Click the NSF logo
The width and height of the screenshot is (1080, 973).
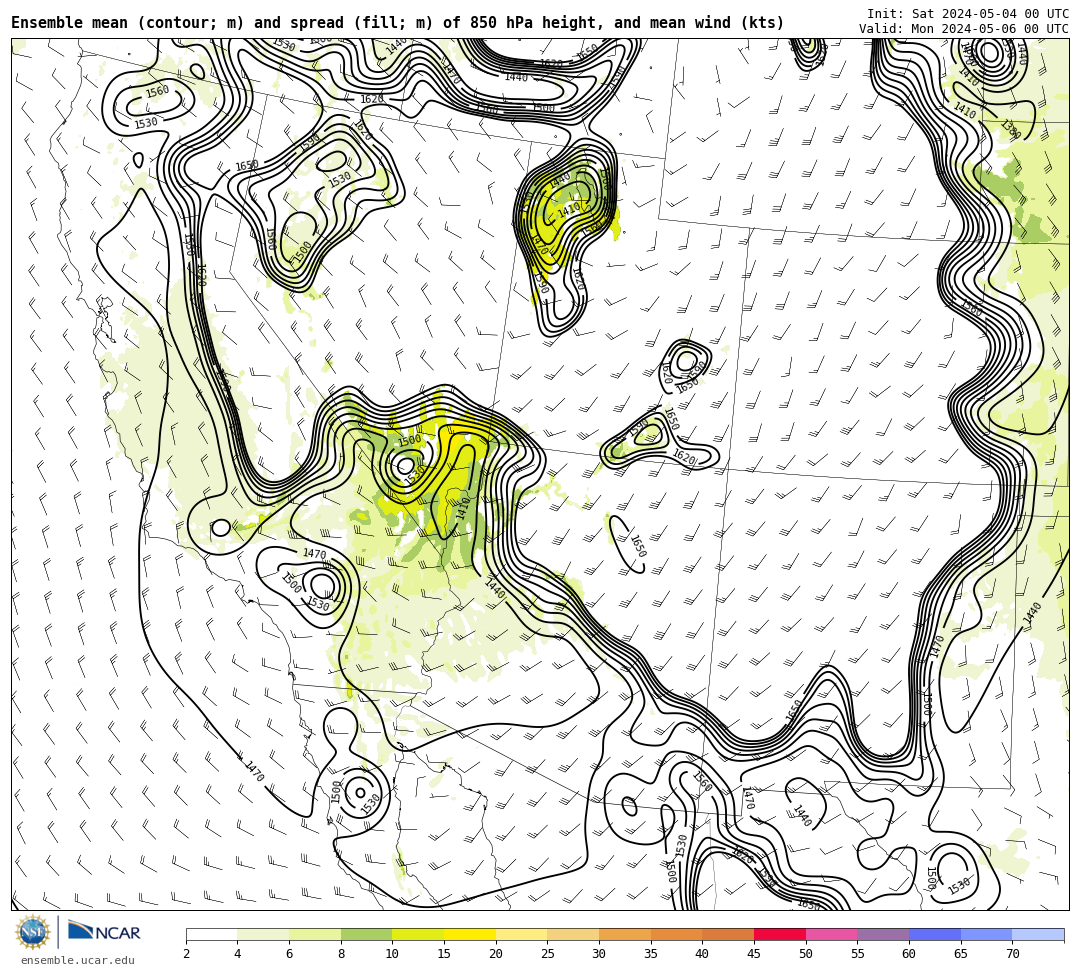tap(33, 932)
